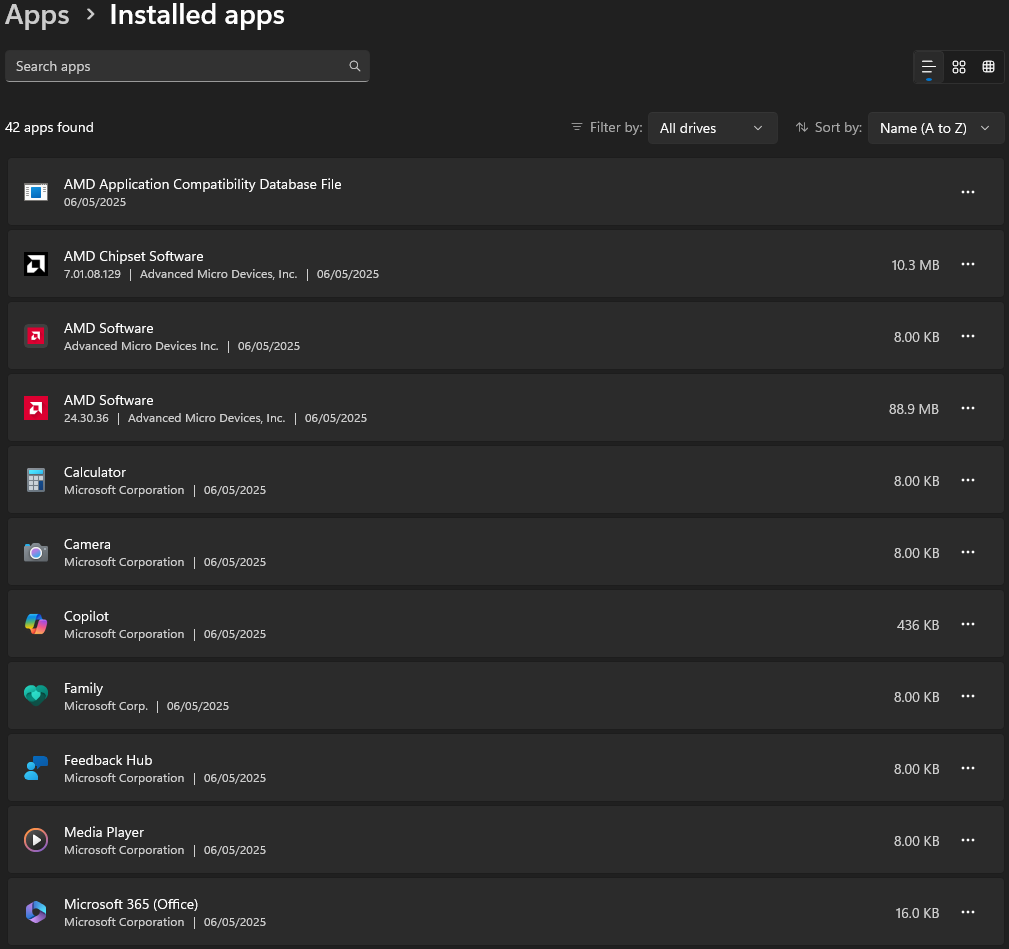Screen dimensions: 1009x949
Task: Click the 88.9 MB size value
Action: point(914,409)
